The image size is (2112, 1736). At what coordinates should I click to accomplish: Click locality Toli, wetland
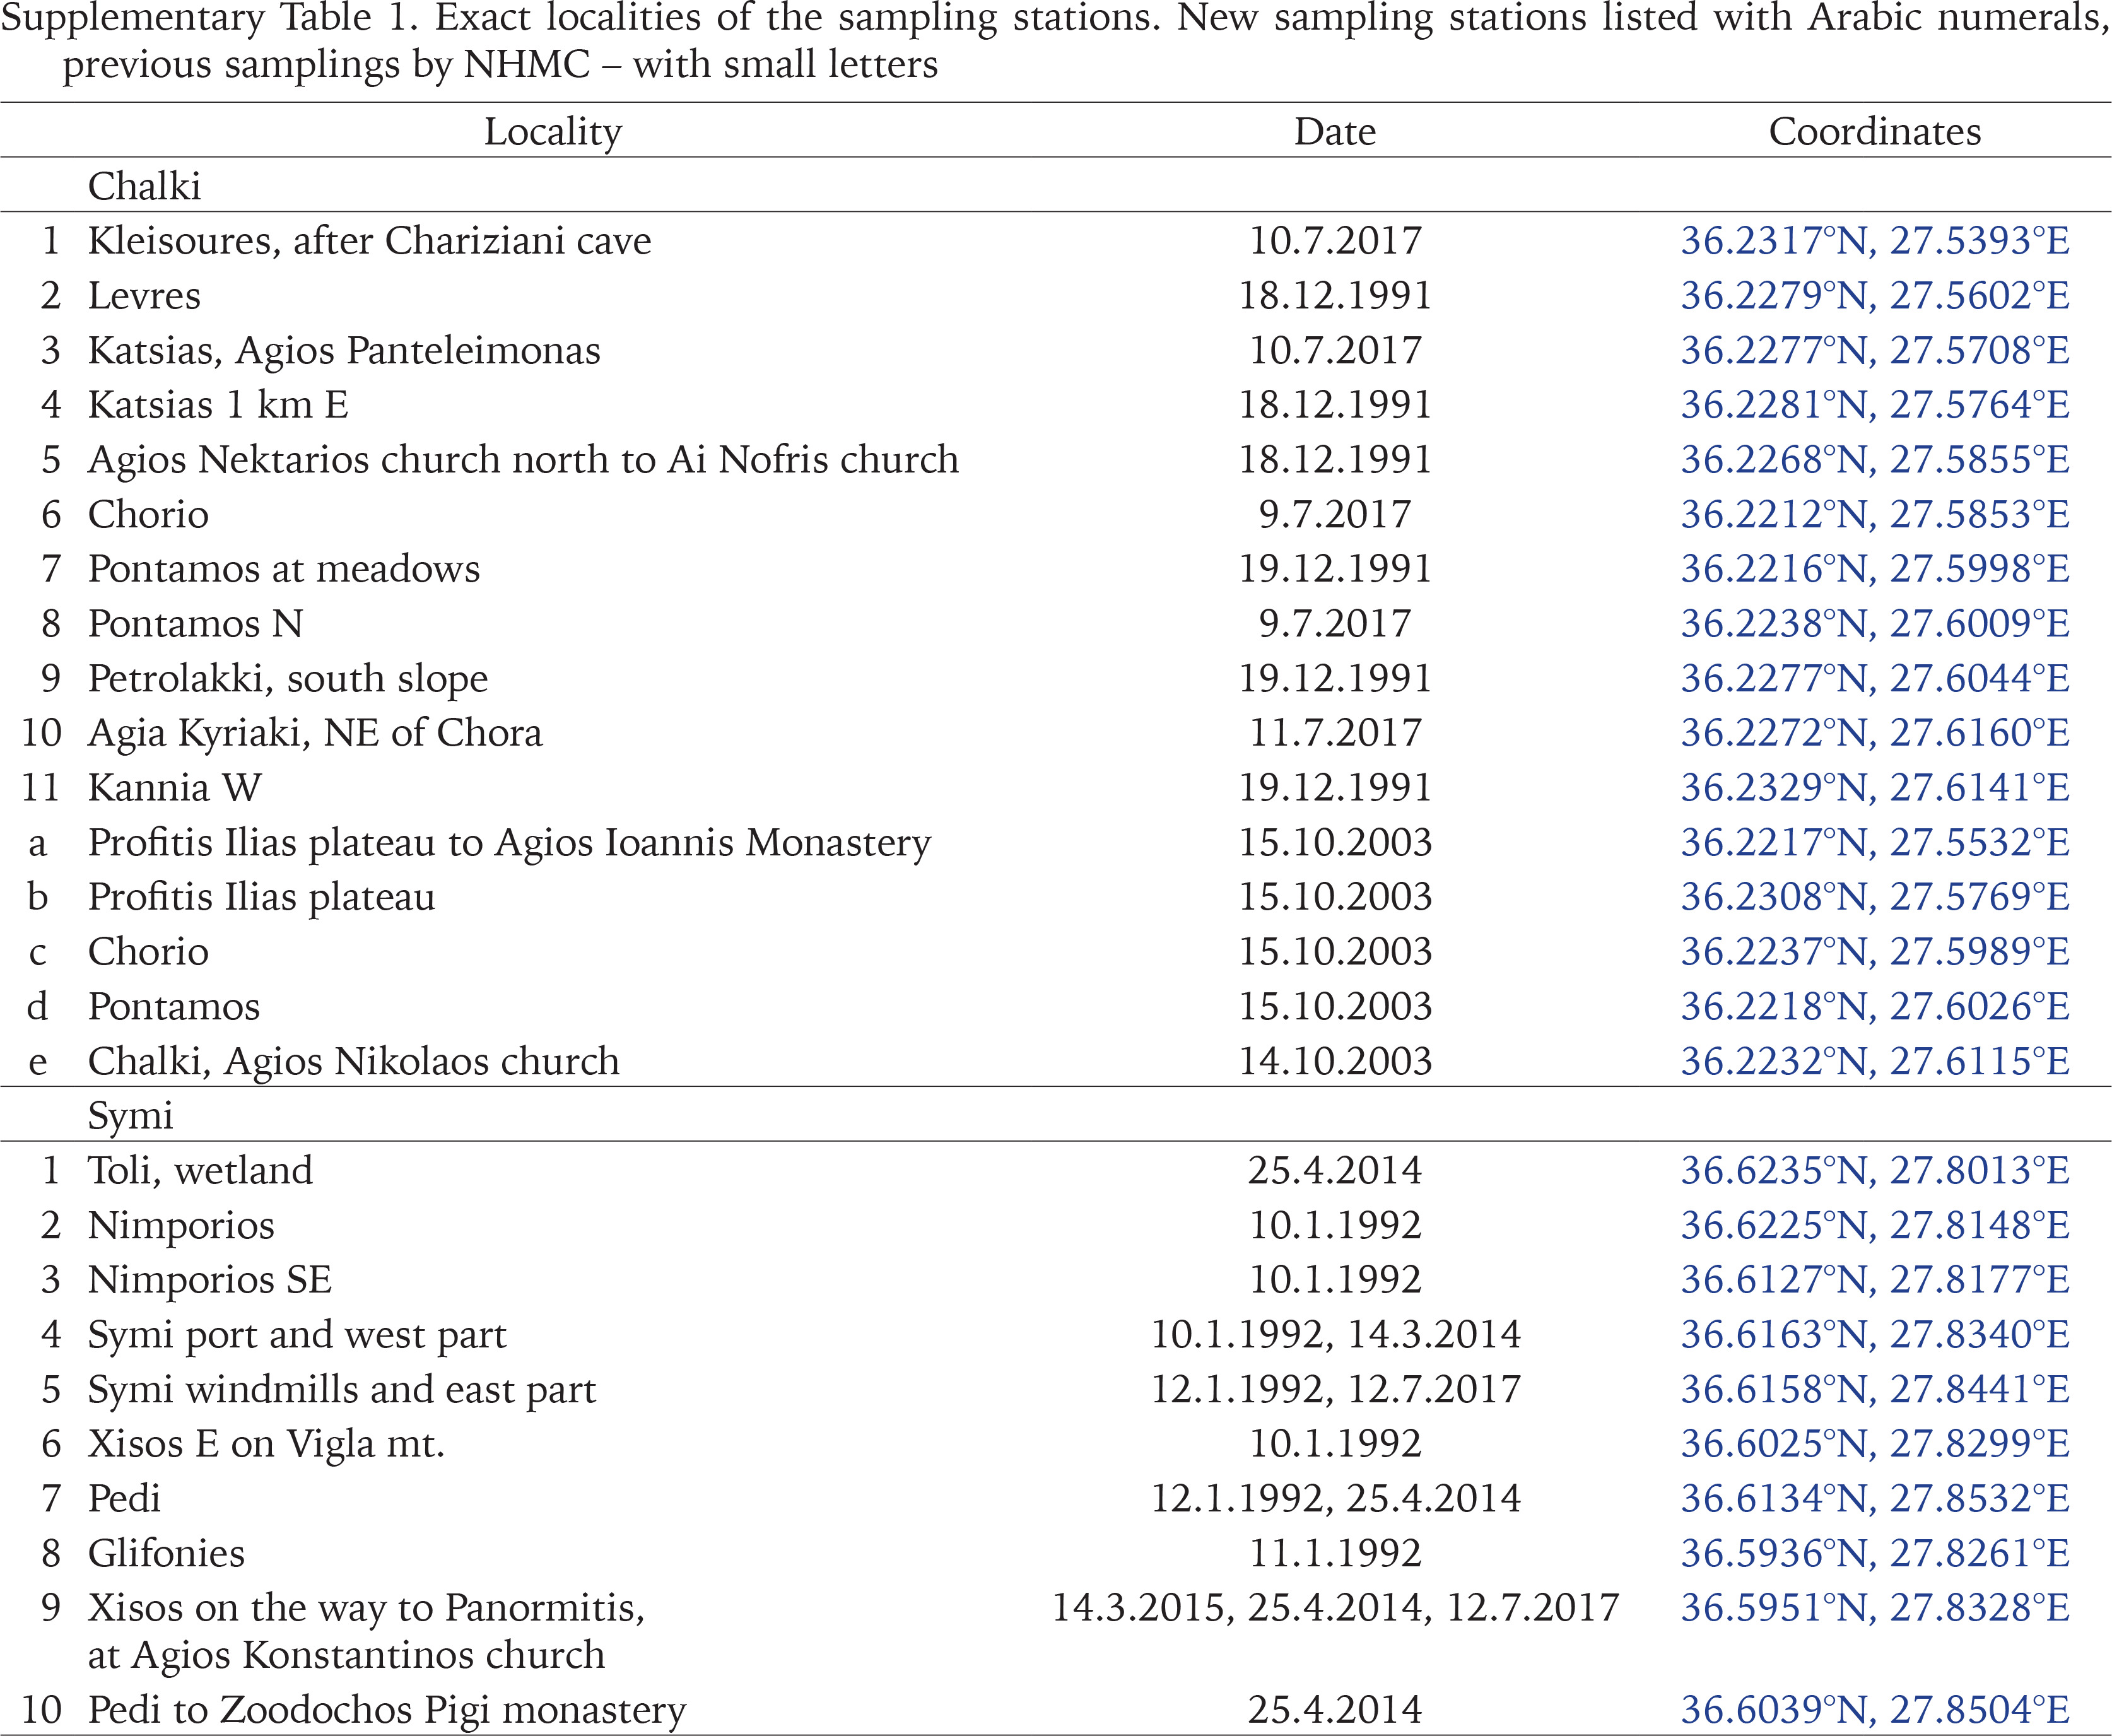(x=200, y=1172)
